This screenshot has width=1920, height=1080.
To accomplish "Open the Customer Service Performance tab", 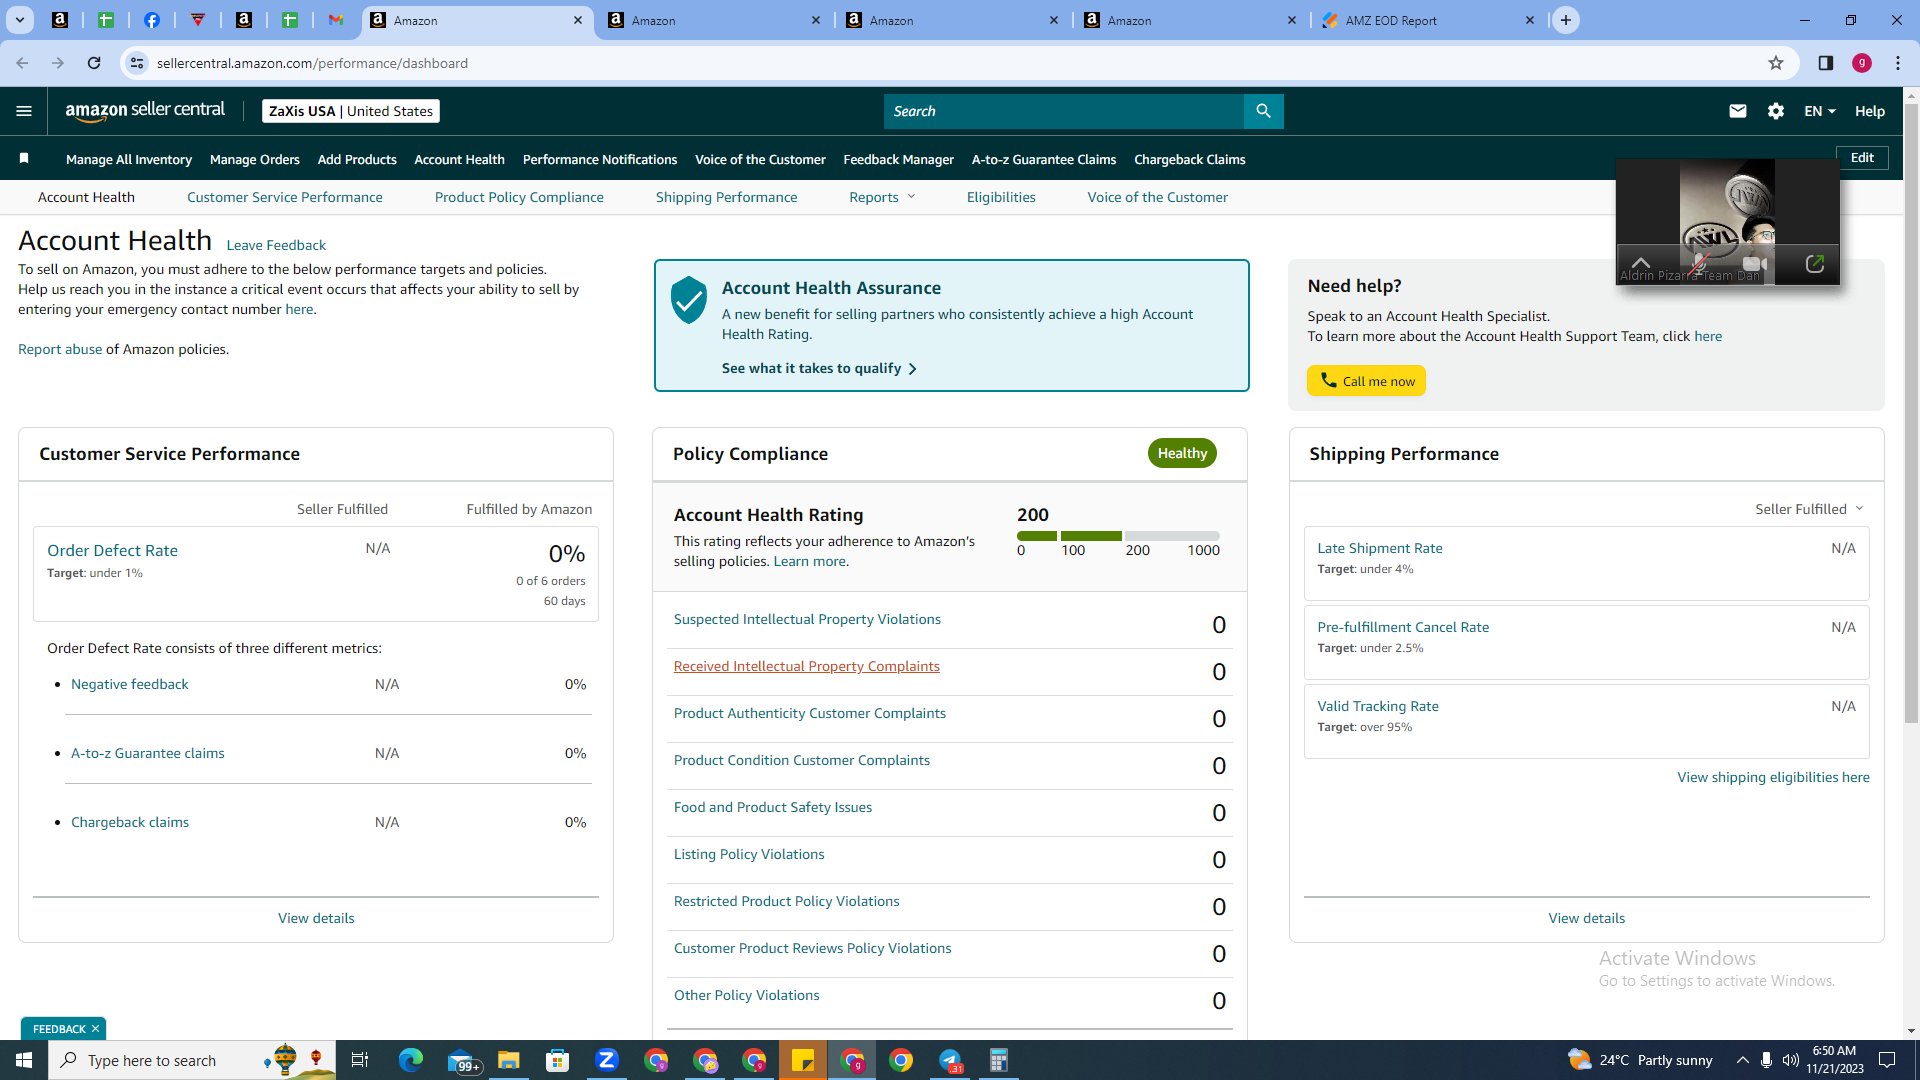I will pyautogui.click(x=285, y=197).
